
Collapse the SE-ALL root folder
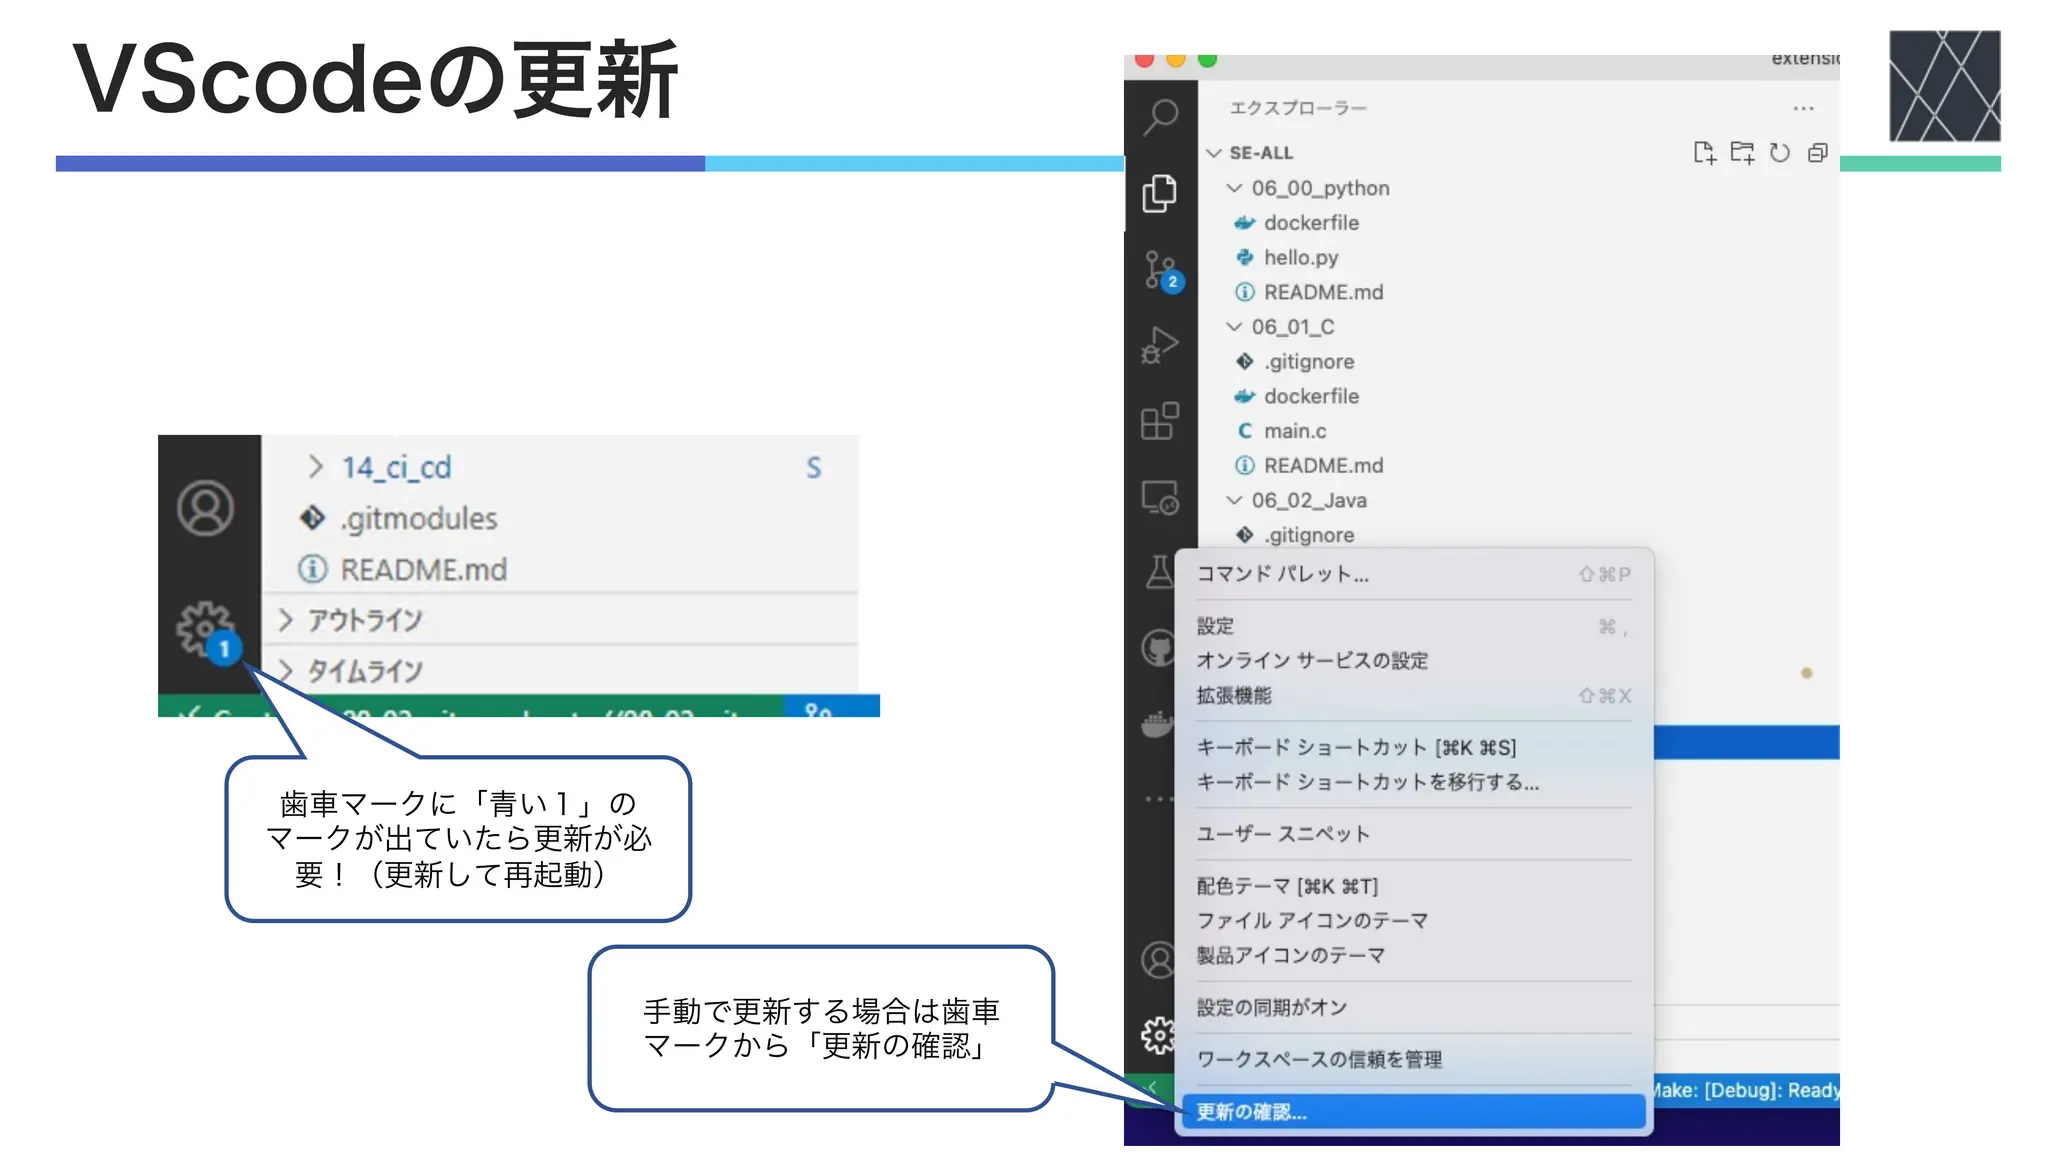tap(1214, 153)
